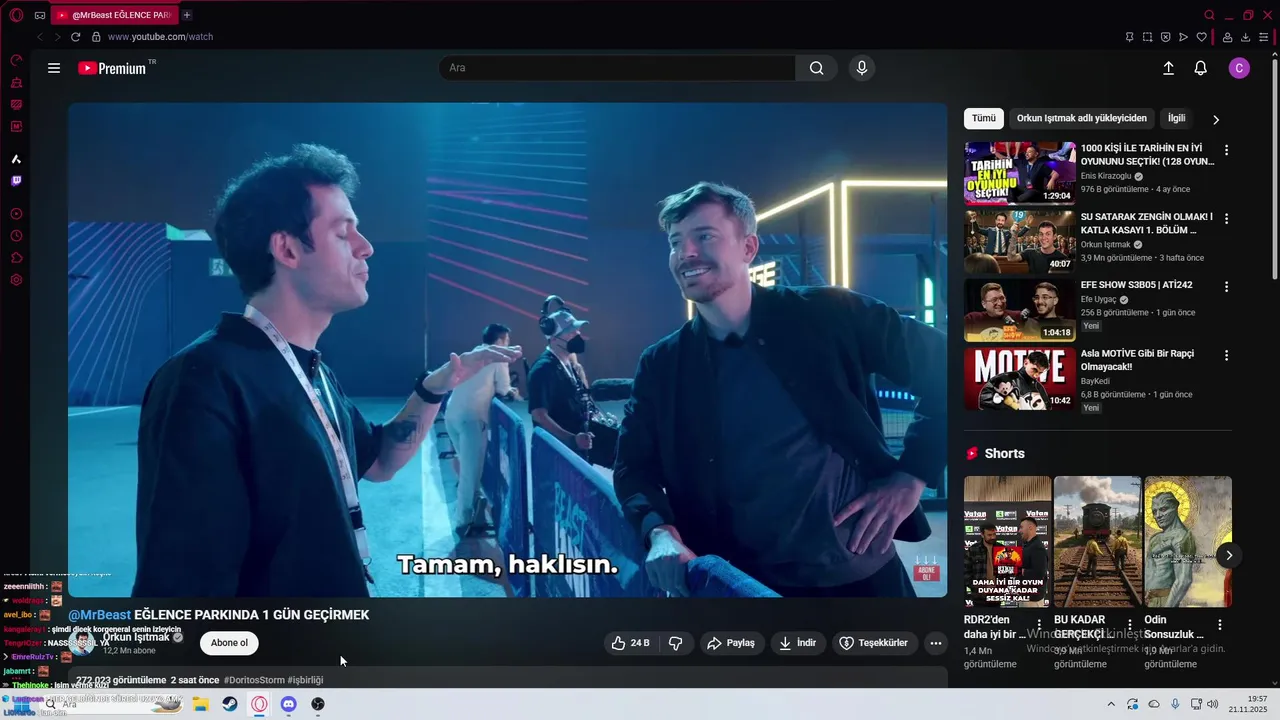Open the @MrBeast mention in title

pos(99,615)
